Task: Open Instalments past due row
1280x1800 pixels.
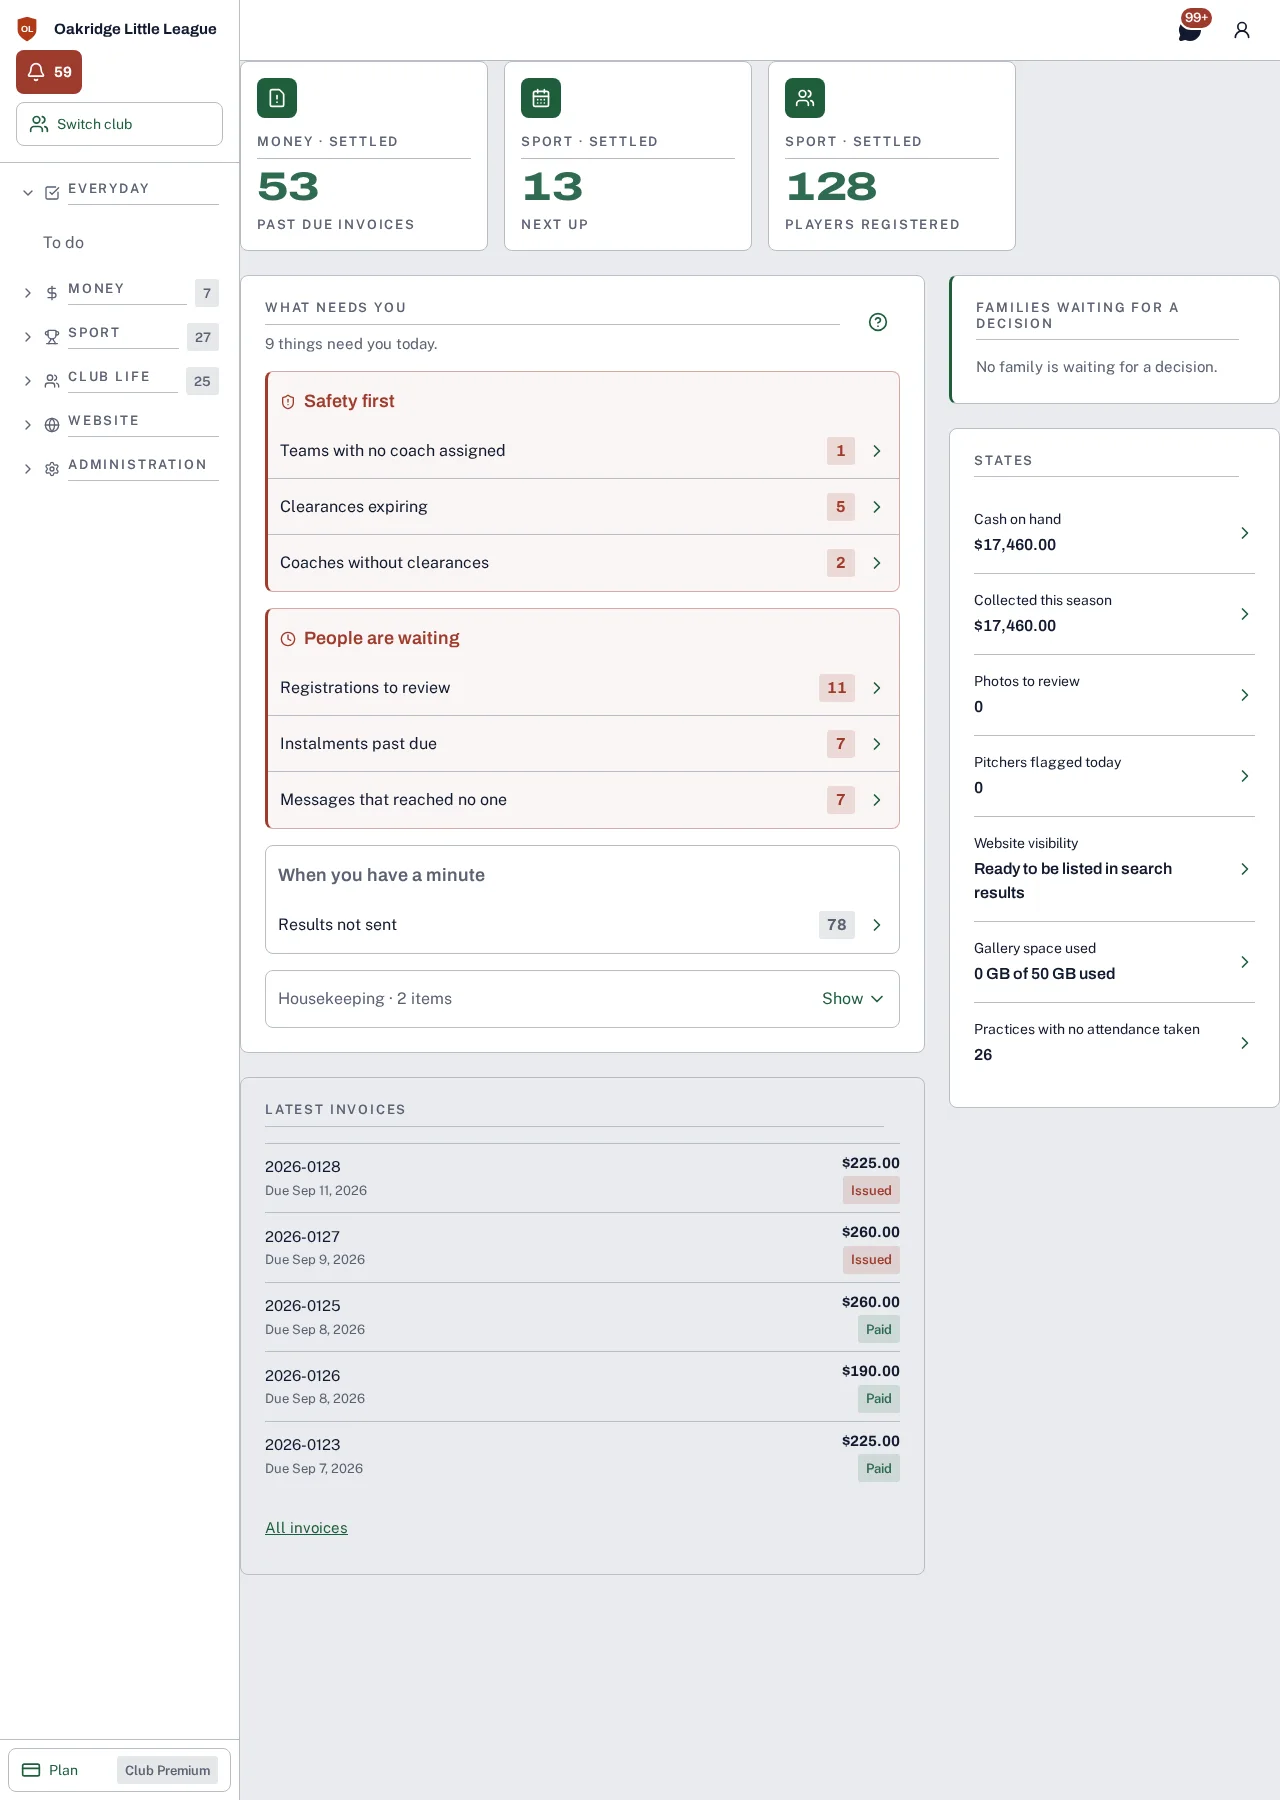Action: pyautogui.click(x=583, y=744)
